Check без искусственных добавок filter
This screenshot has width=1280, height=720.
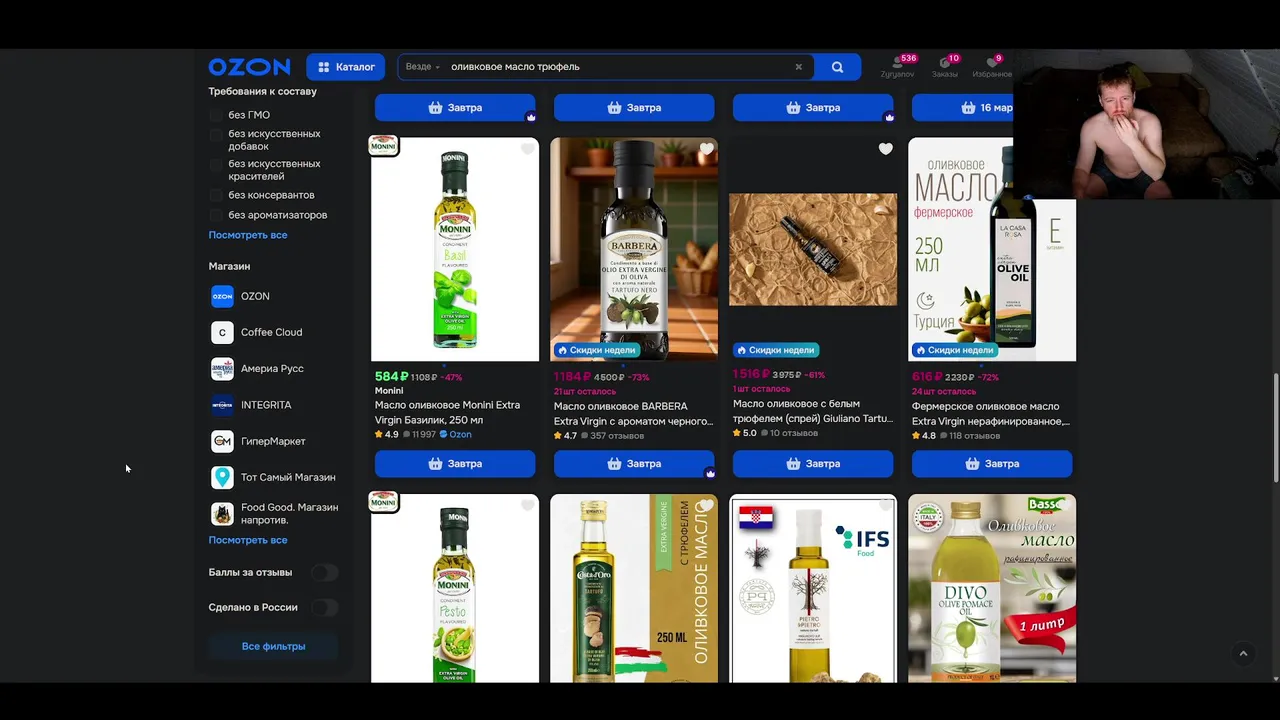coord(216,134)
